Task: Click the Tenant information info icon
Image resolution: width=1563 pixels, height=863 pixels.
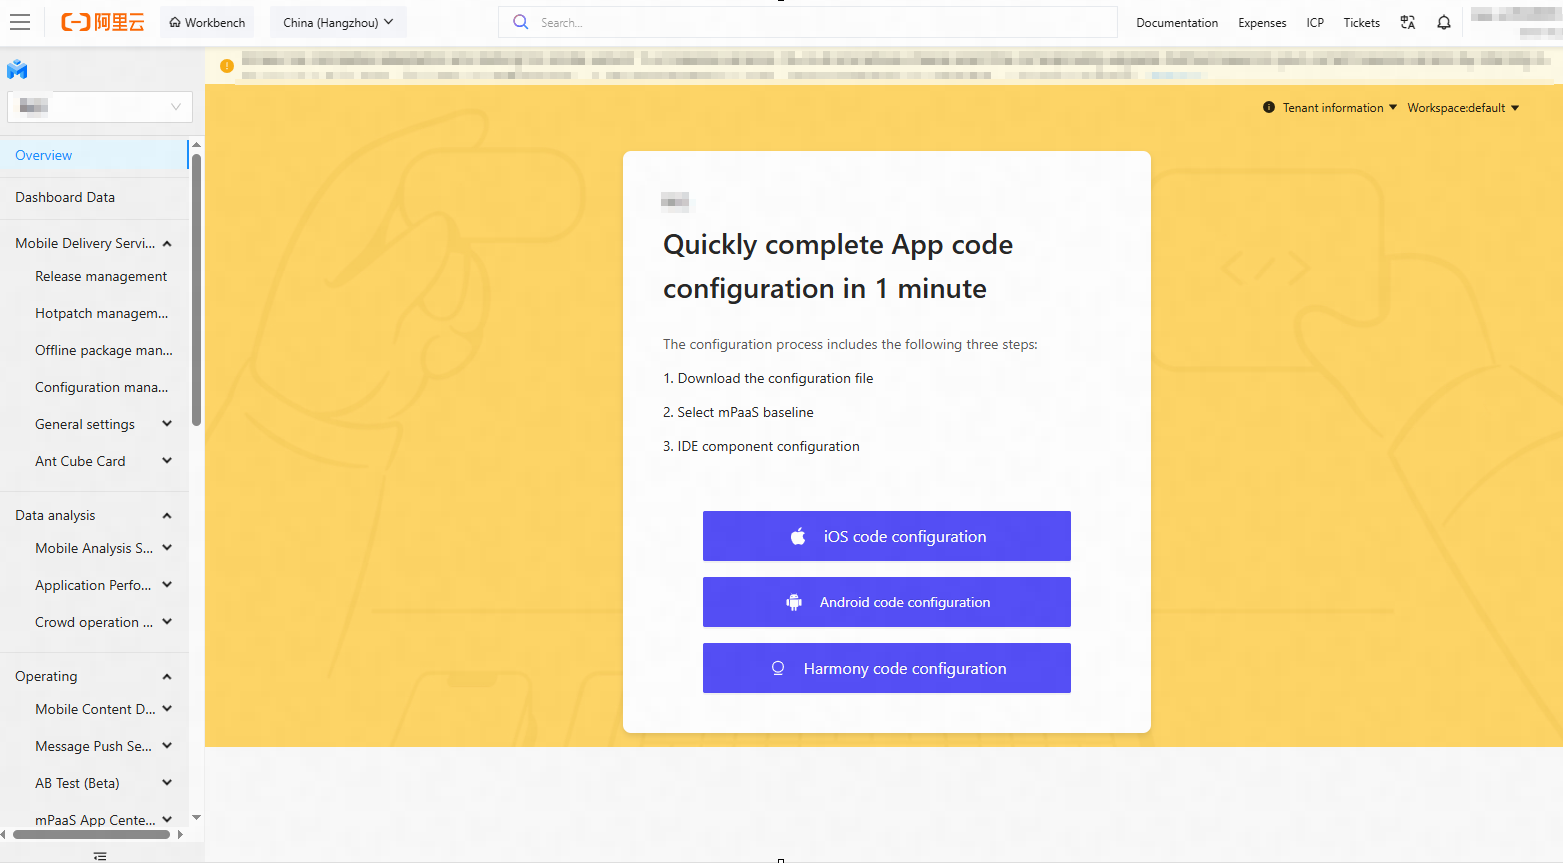Action: [x=1269, y=107]
